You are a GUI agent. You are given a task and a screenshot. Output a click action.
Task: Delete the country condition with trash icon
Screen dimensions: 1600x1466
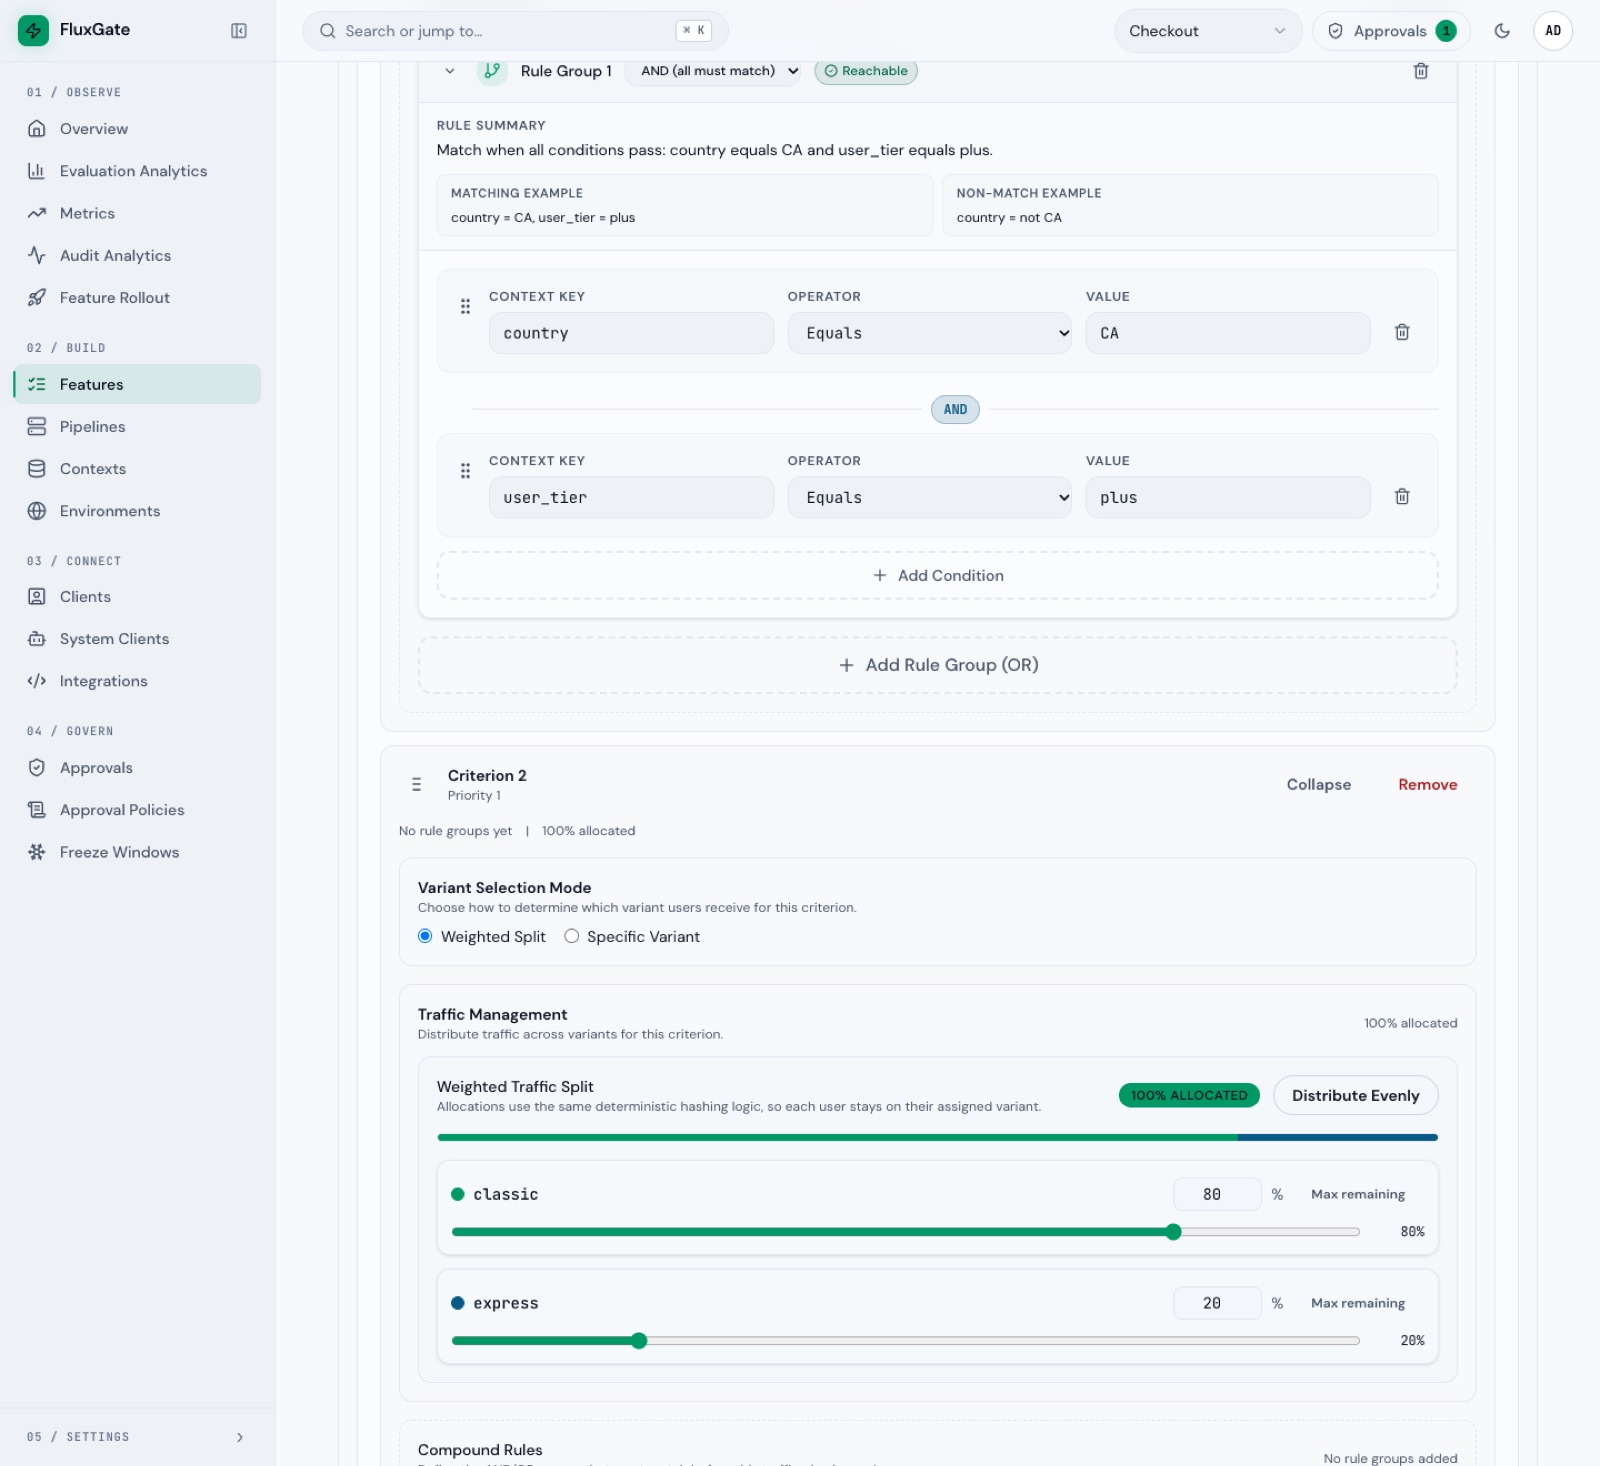(x=1402, y=332)
